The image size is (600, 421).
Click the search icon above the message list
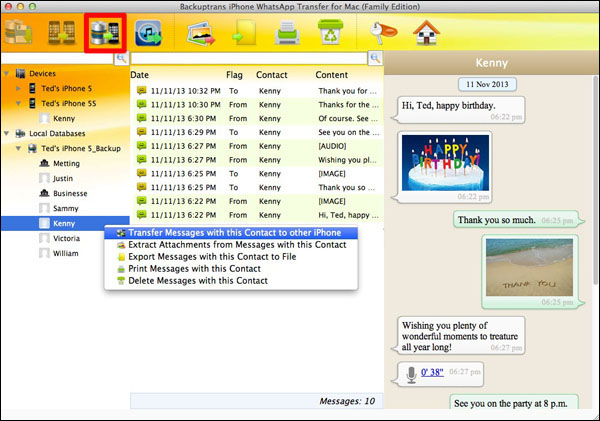point(375,58)
